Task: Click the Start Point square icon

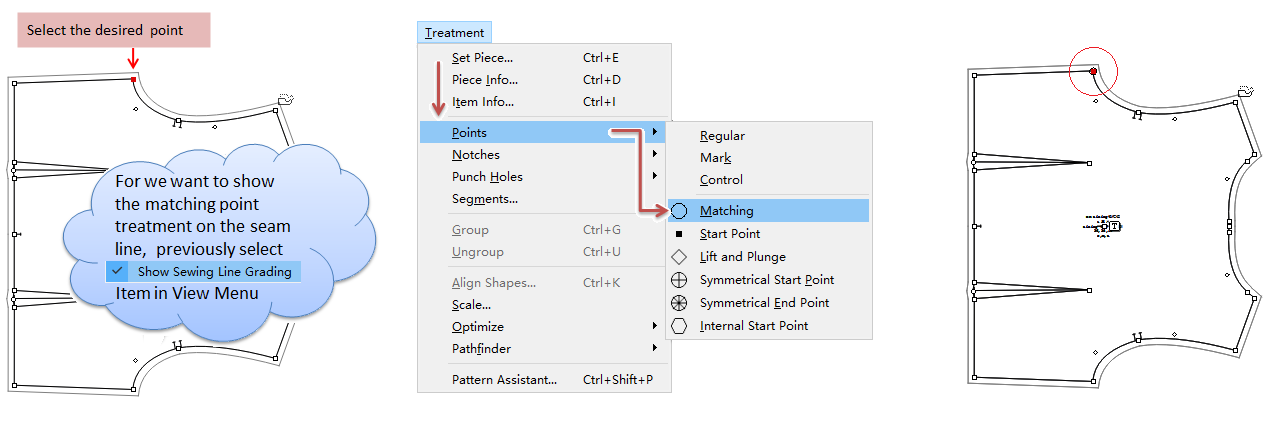Action: [679, 234]
